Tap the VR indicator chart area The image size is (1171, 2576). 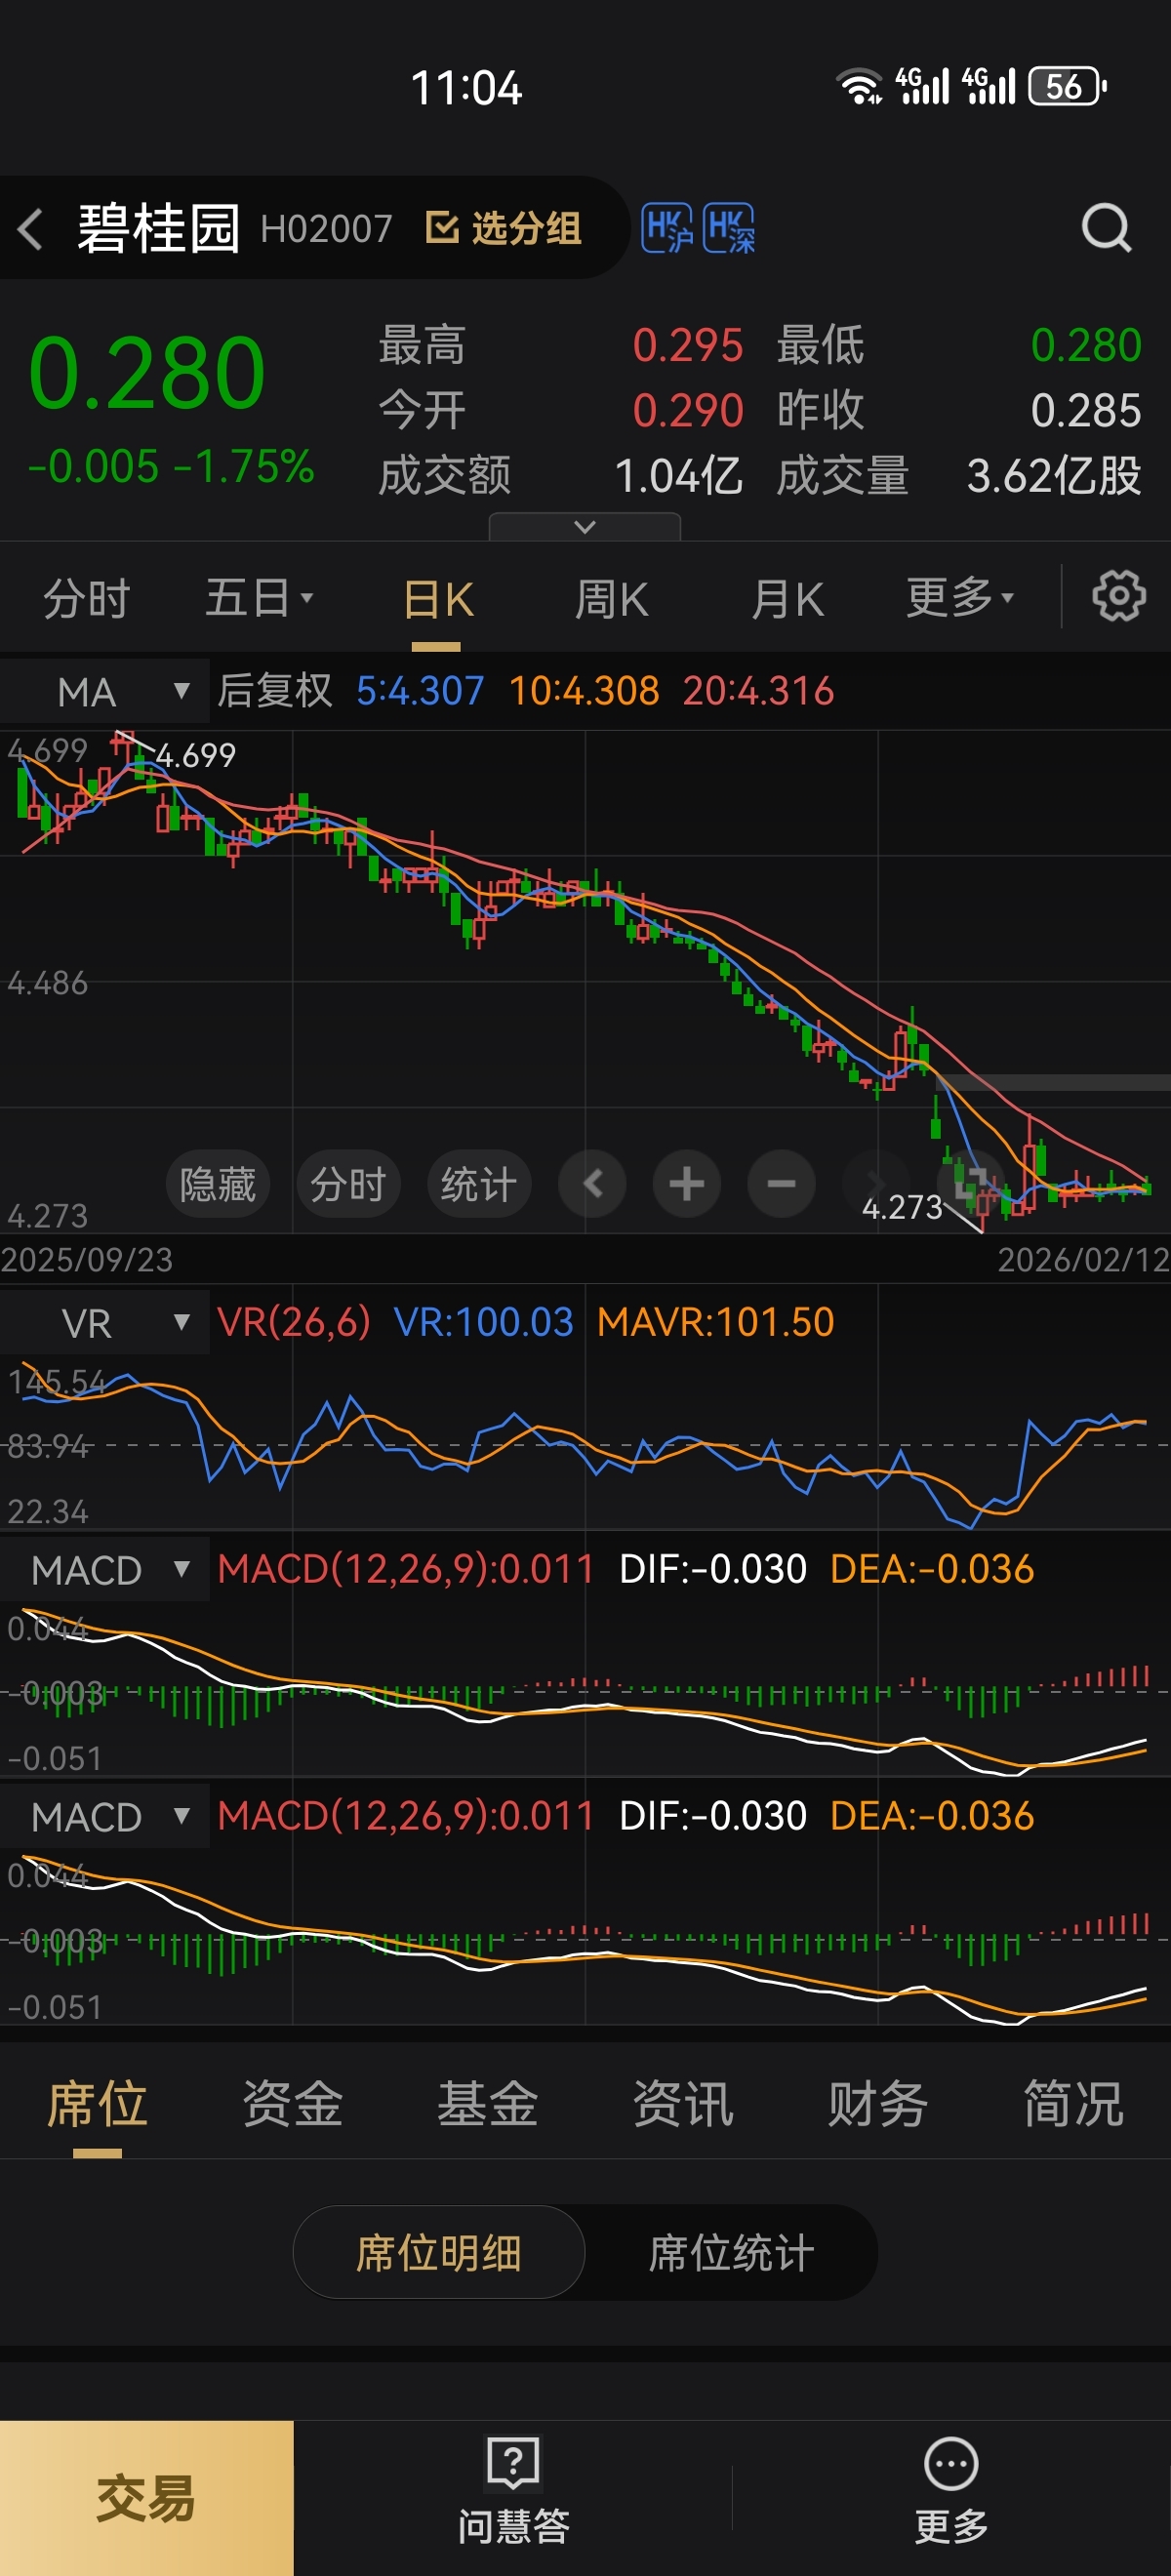(585, 1443)
